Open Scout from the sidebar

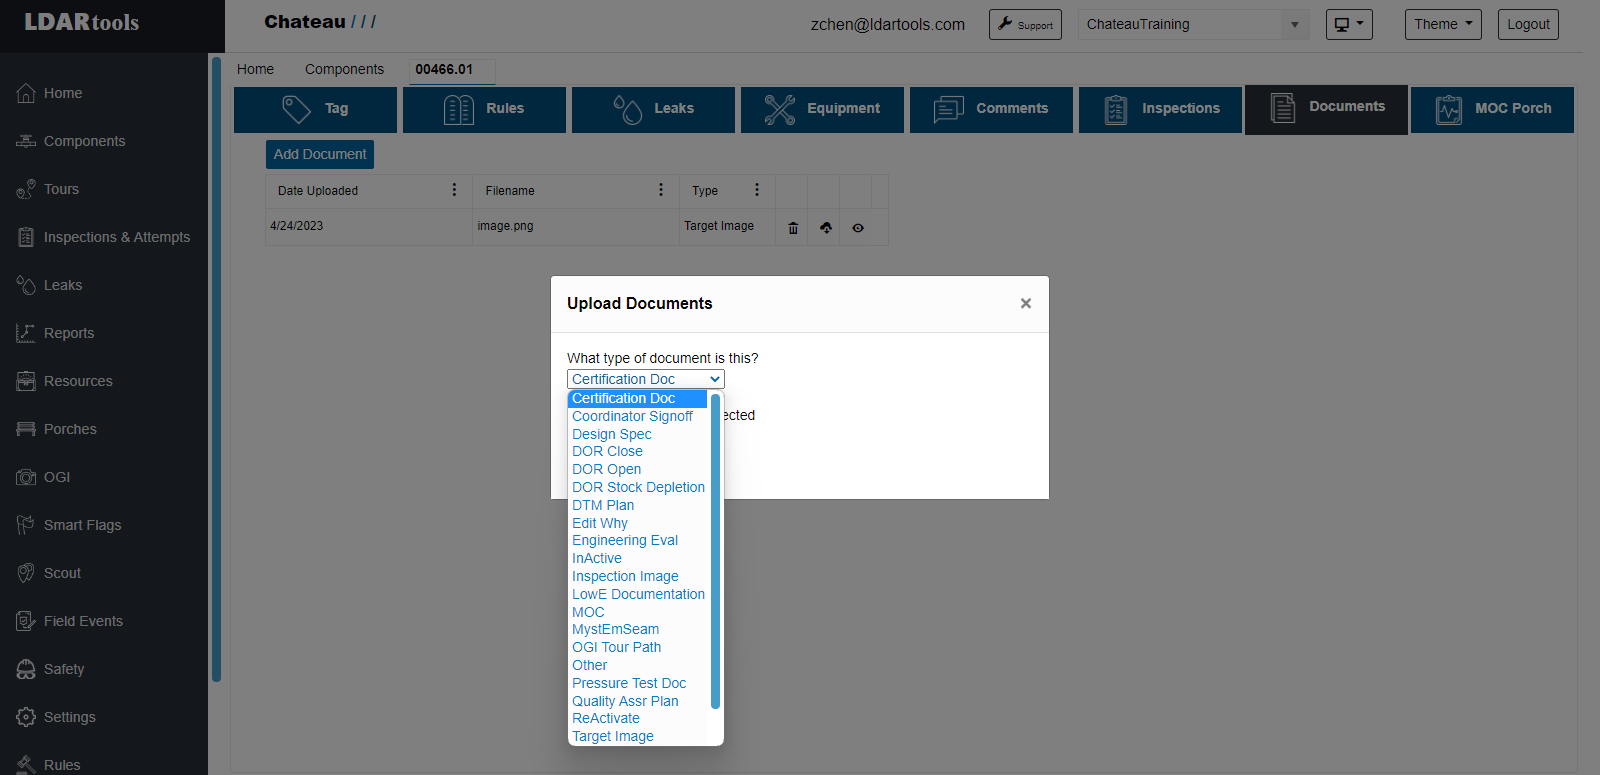point(48,573)
